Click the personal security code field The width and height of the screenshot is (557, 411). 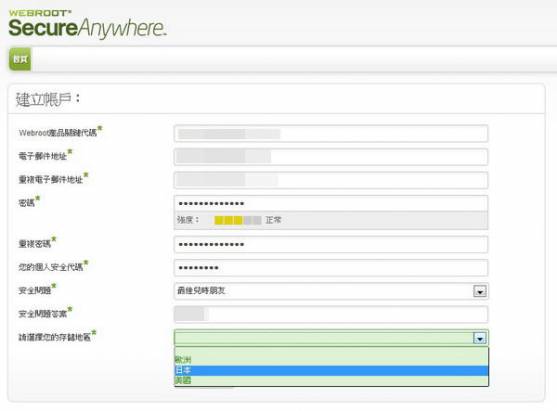pos(331,268)
